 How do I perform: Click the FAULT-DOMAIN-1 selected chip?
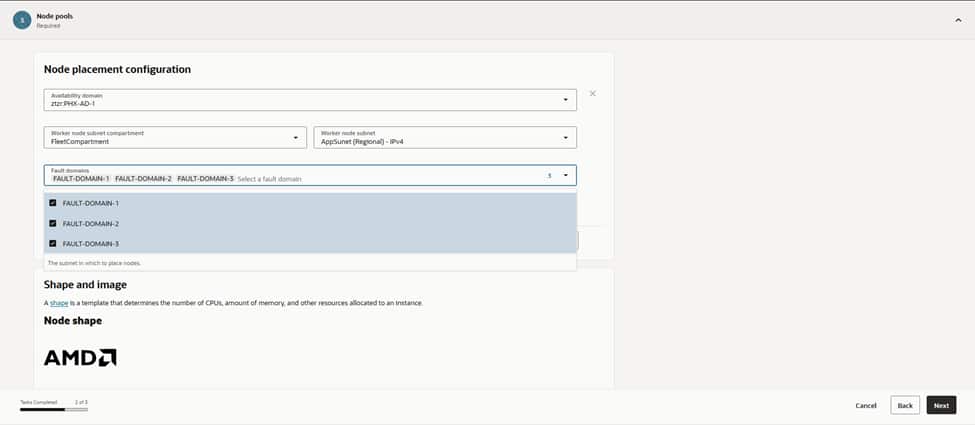tap(81, 179)
